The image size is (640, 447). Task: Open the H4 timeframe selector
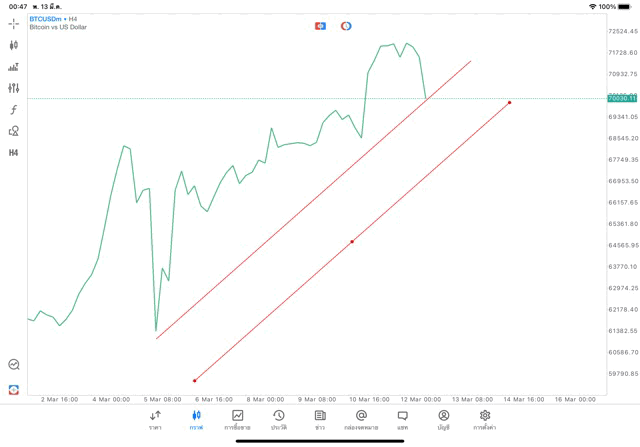[x=14, y=153]
